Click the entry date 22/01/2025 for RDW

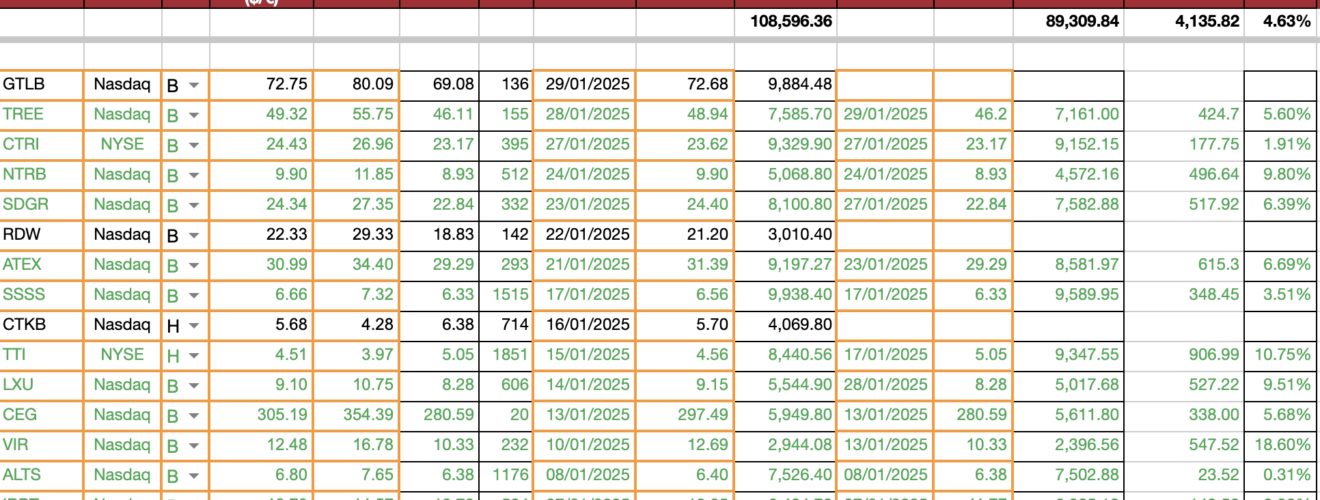pos(585,235)
